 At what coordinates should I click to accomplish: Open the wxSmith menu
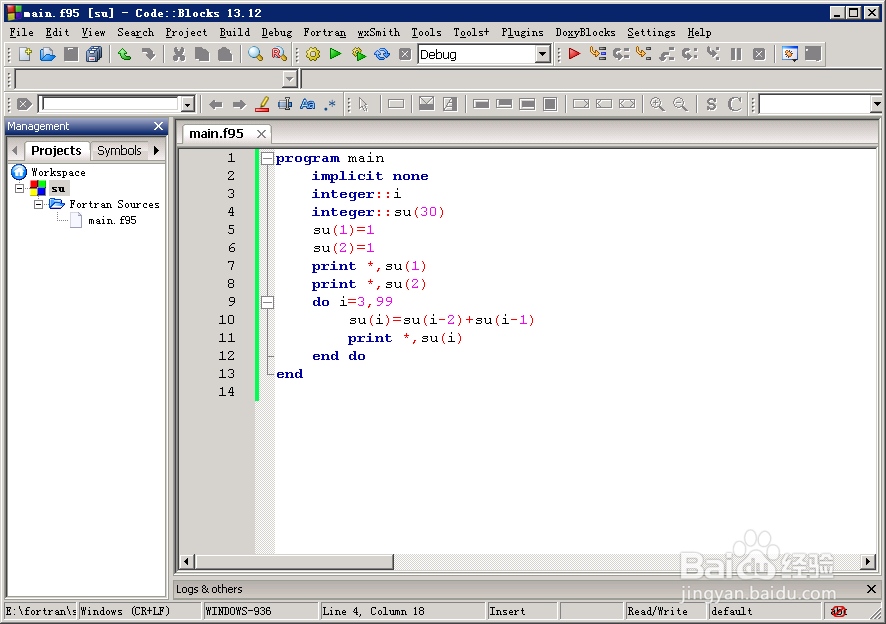pos(378,32)
